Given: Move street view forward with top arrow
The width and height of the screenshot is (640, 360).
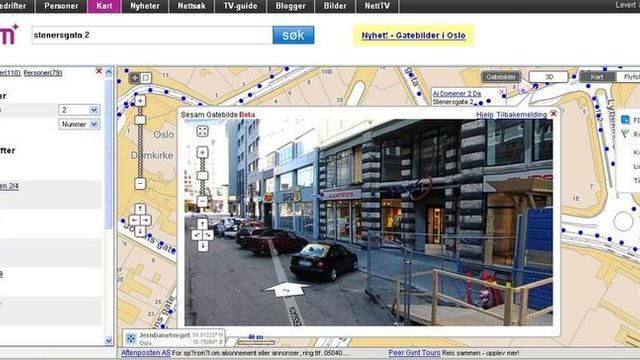Looking at the screenshot, I should (202, 224).
